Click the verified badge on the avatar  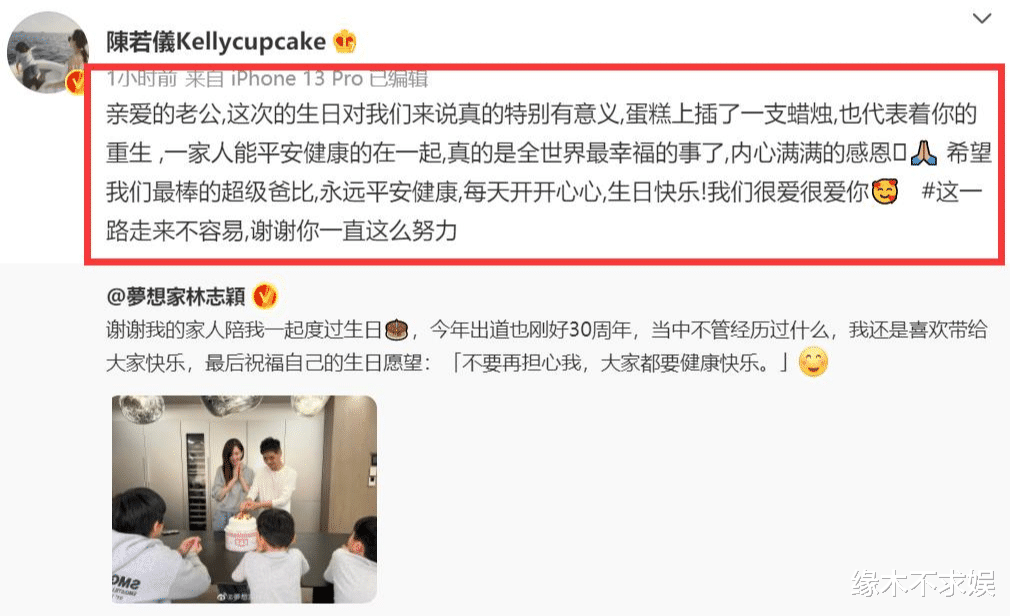76,82
